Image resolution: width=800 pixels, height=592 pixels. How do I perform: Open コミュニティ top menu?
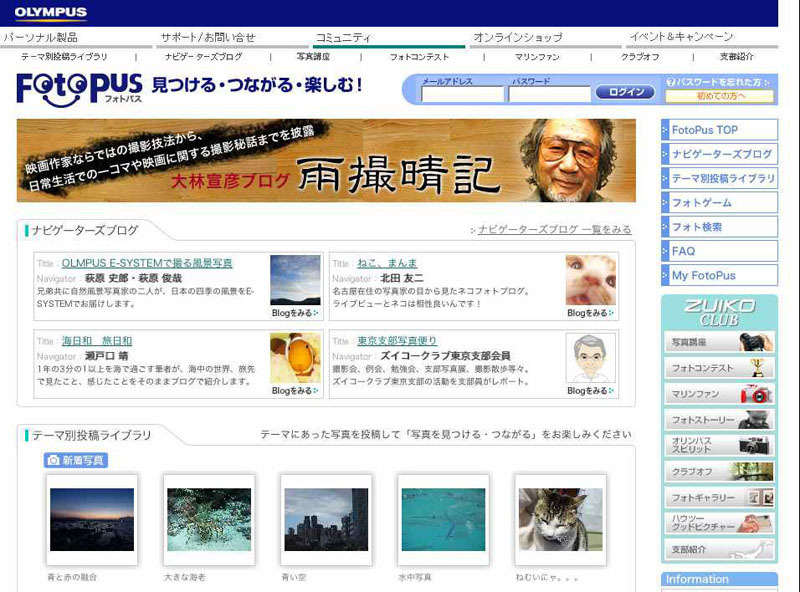[x=344, y=37]
